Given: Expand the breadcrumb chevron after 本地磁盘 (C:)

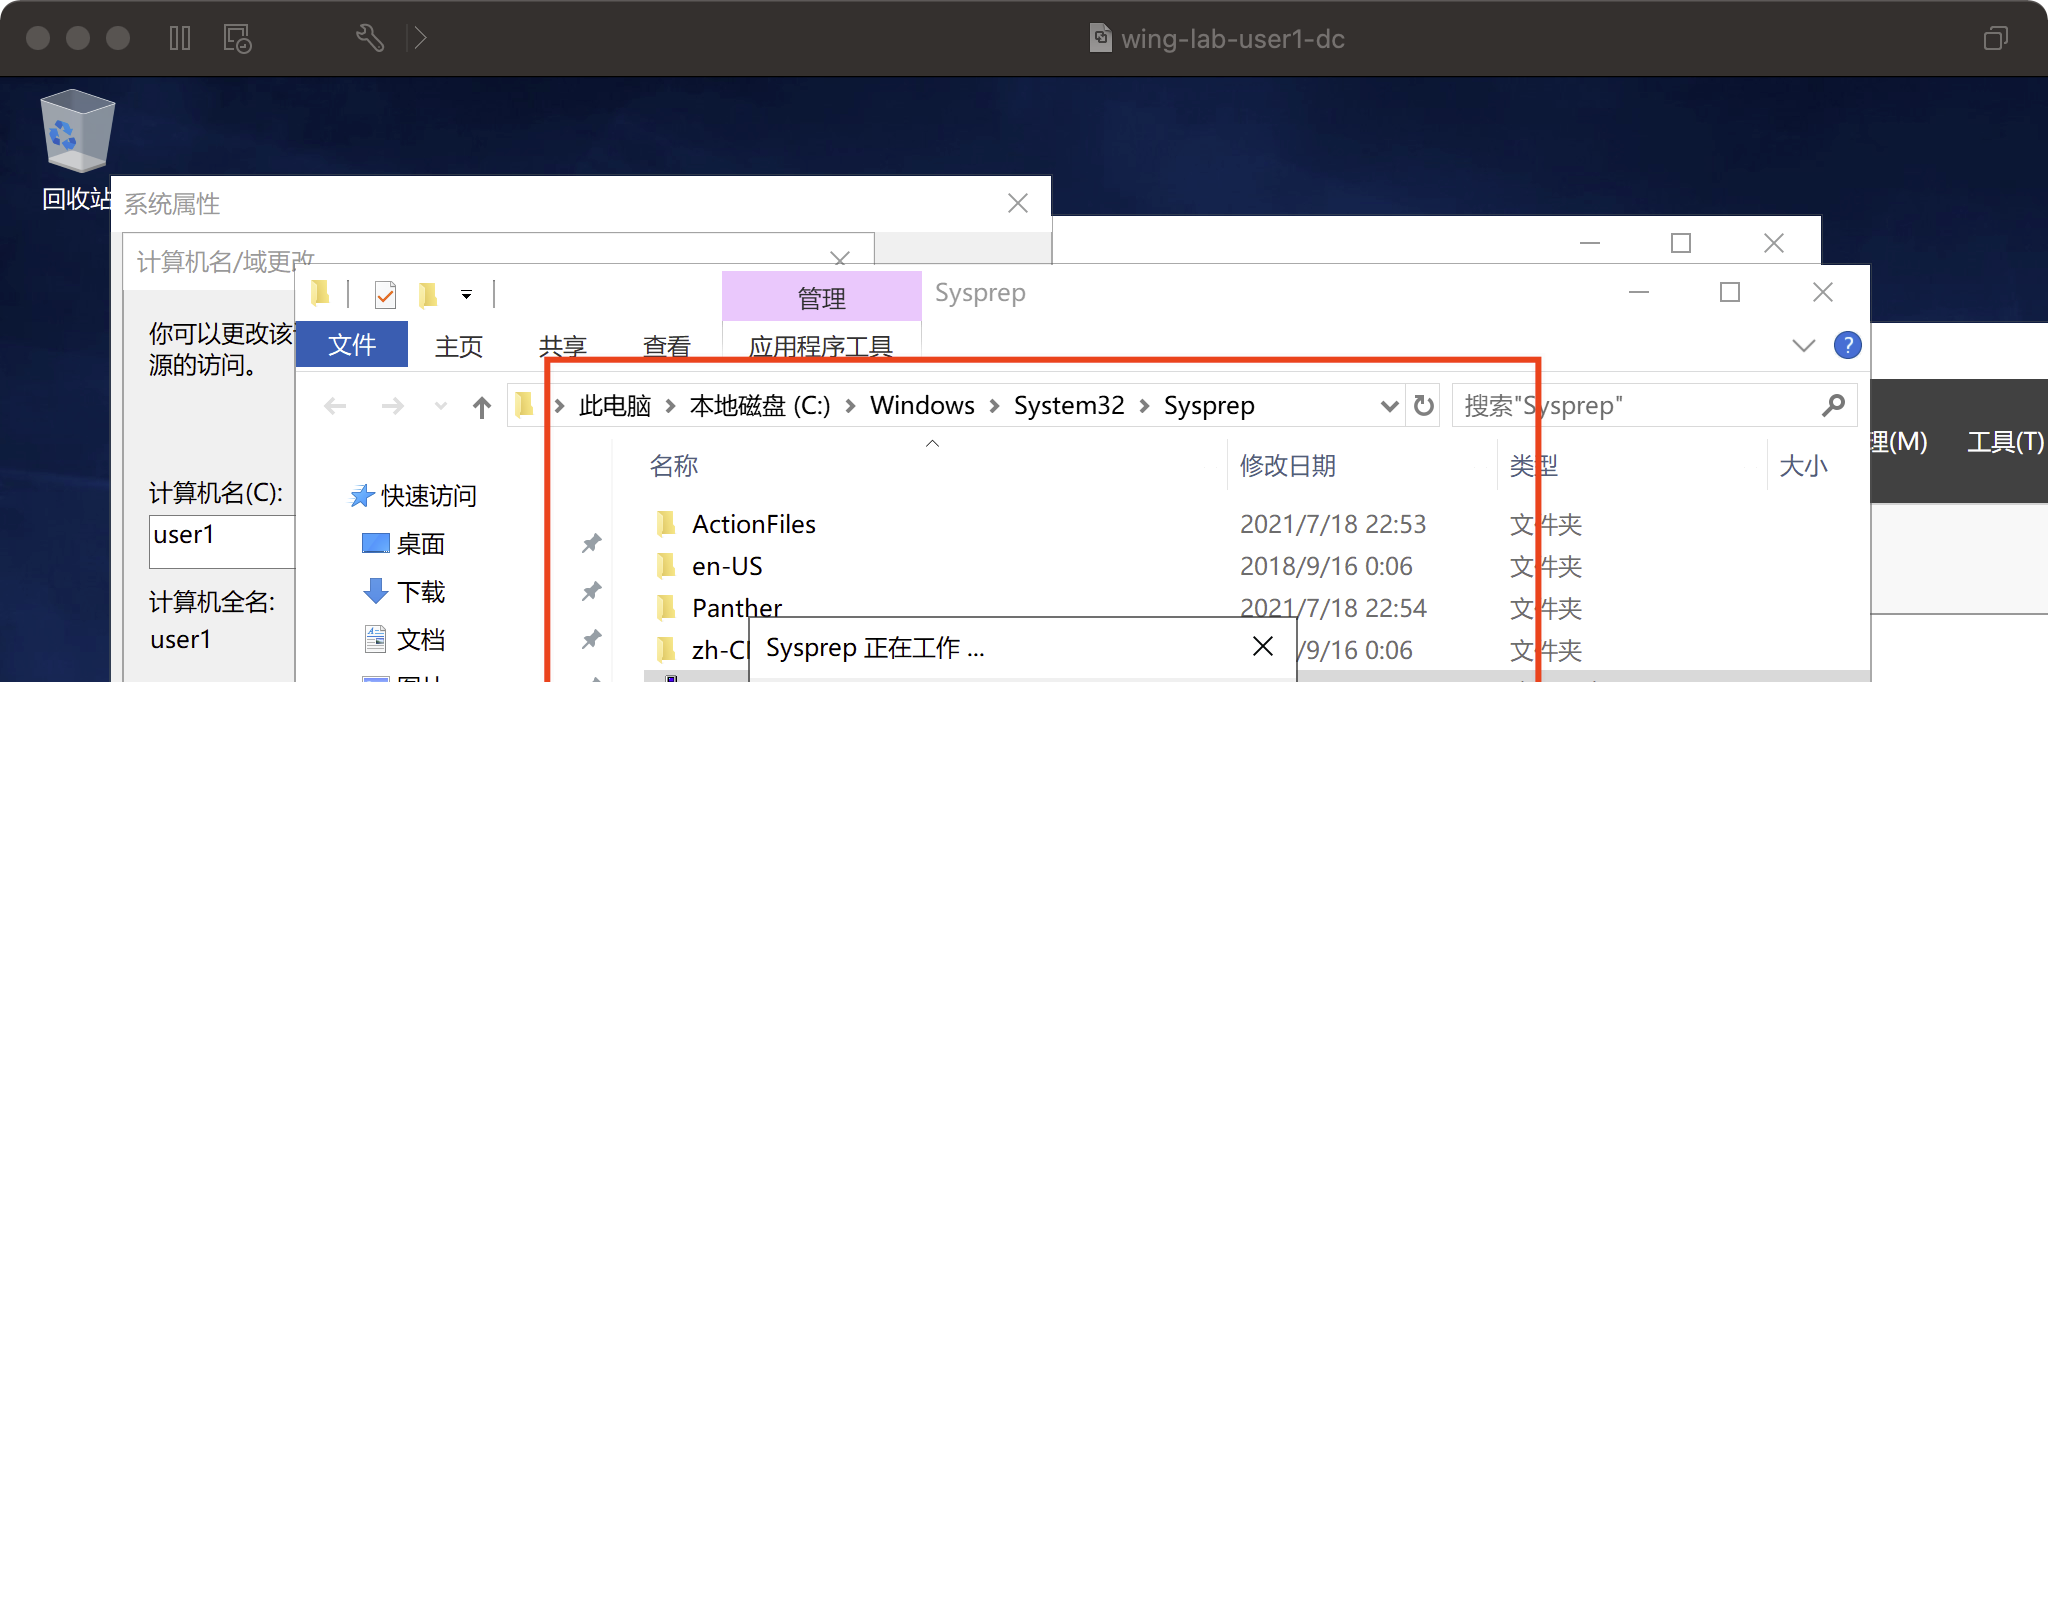Looking at the screenshot, I should (x=850, y=405).
